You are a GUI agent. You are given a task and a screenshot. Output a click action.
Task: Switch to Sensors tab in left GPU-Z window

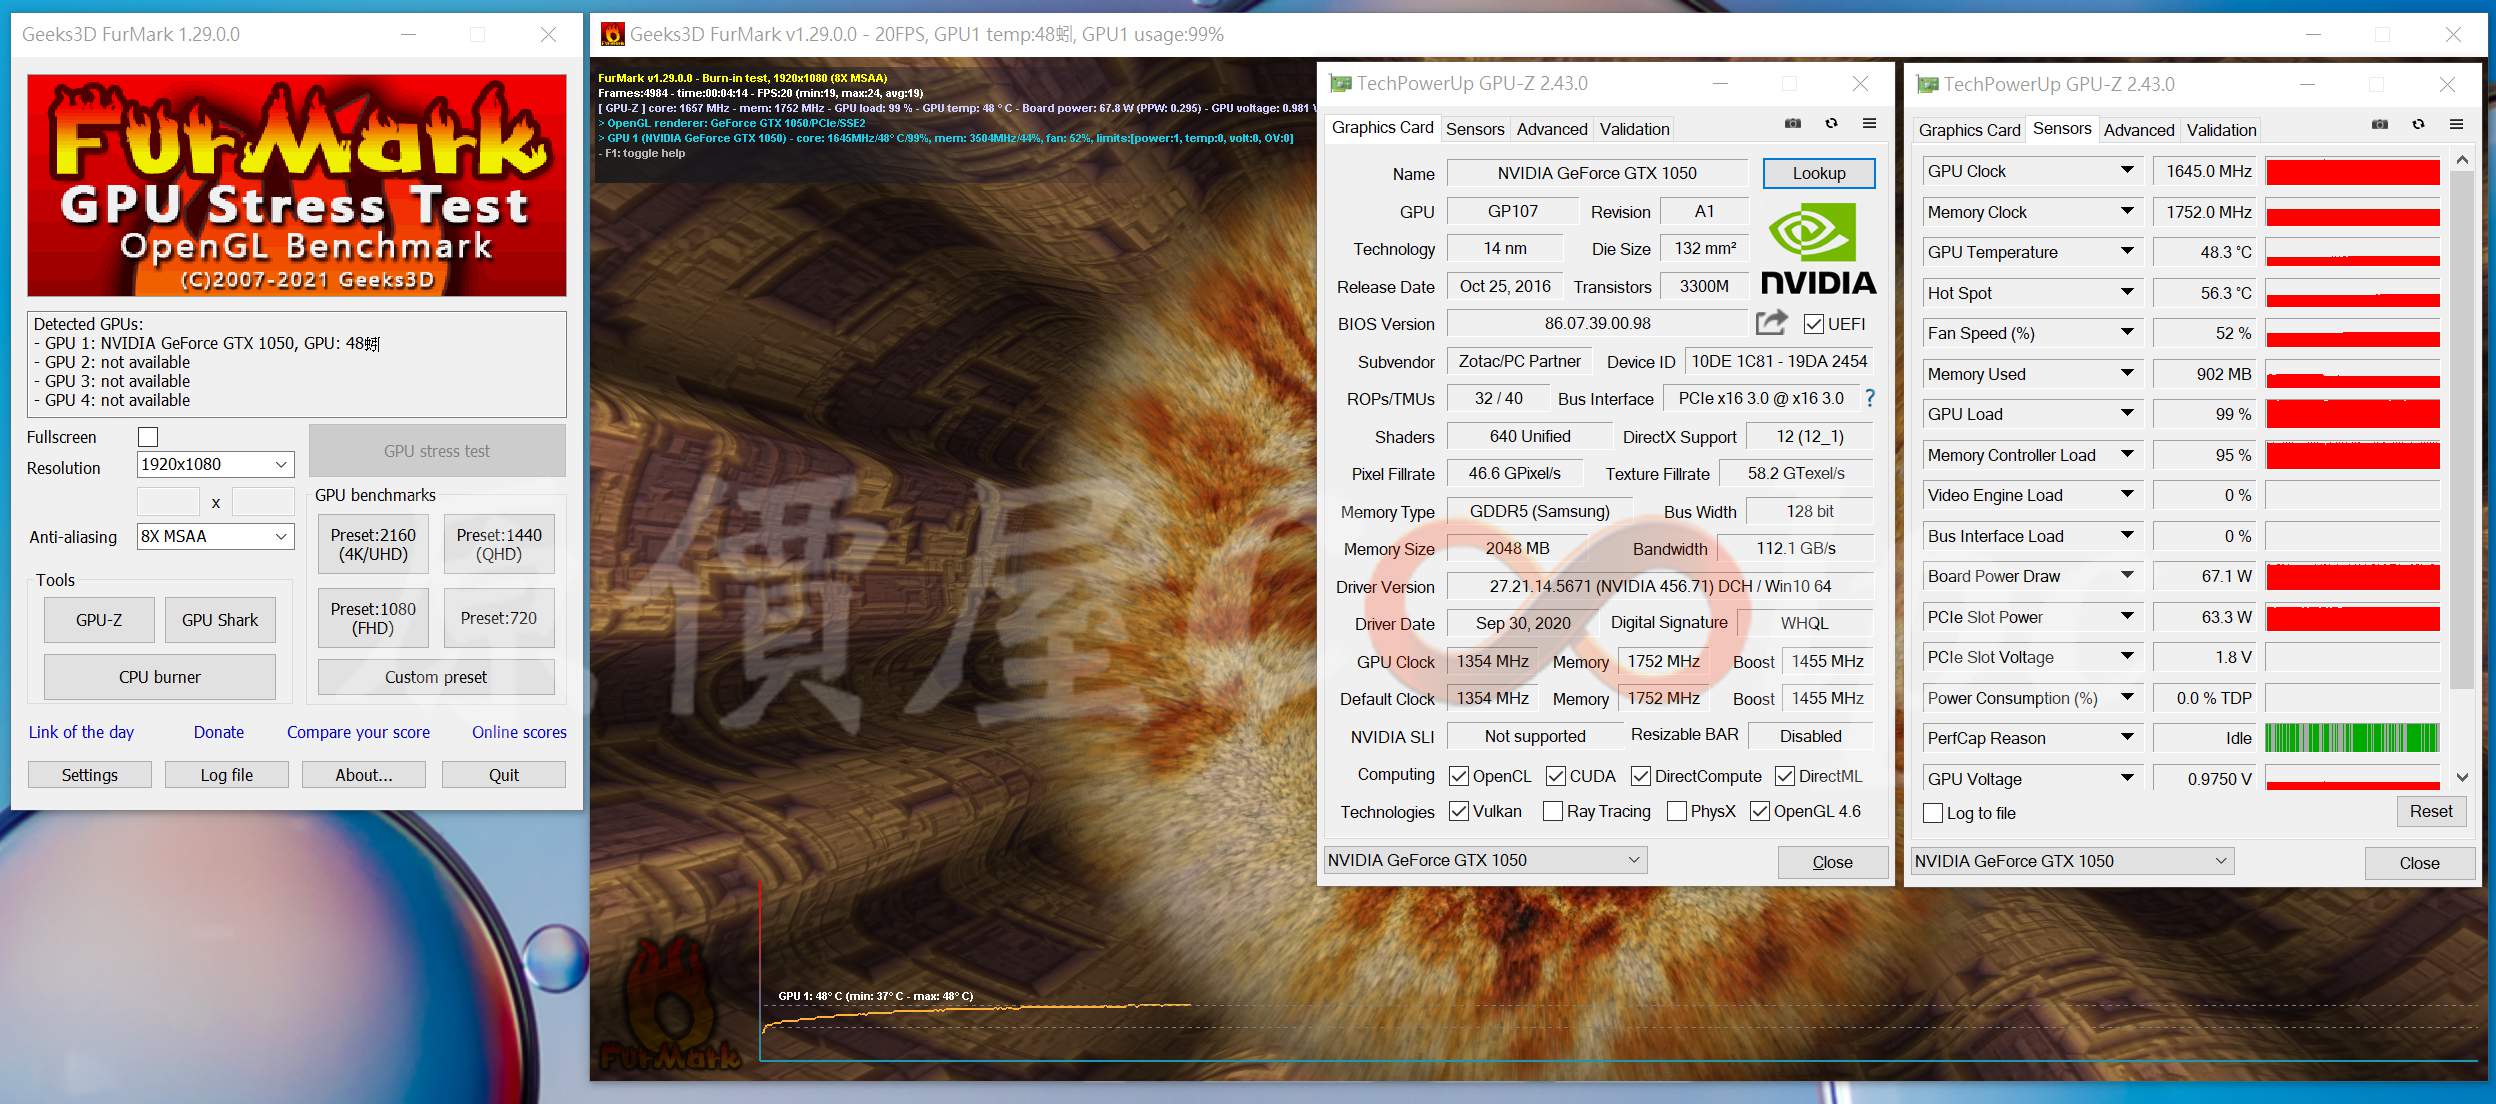(x=1475, y=129)
